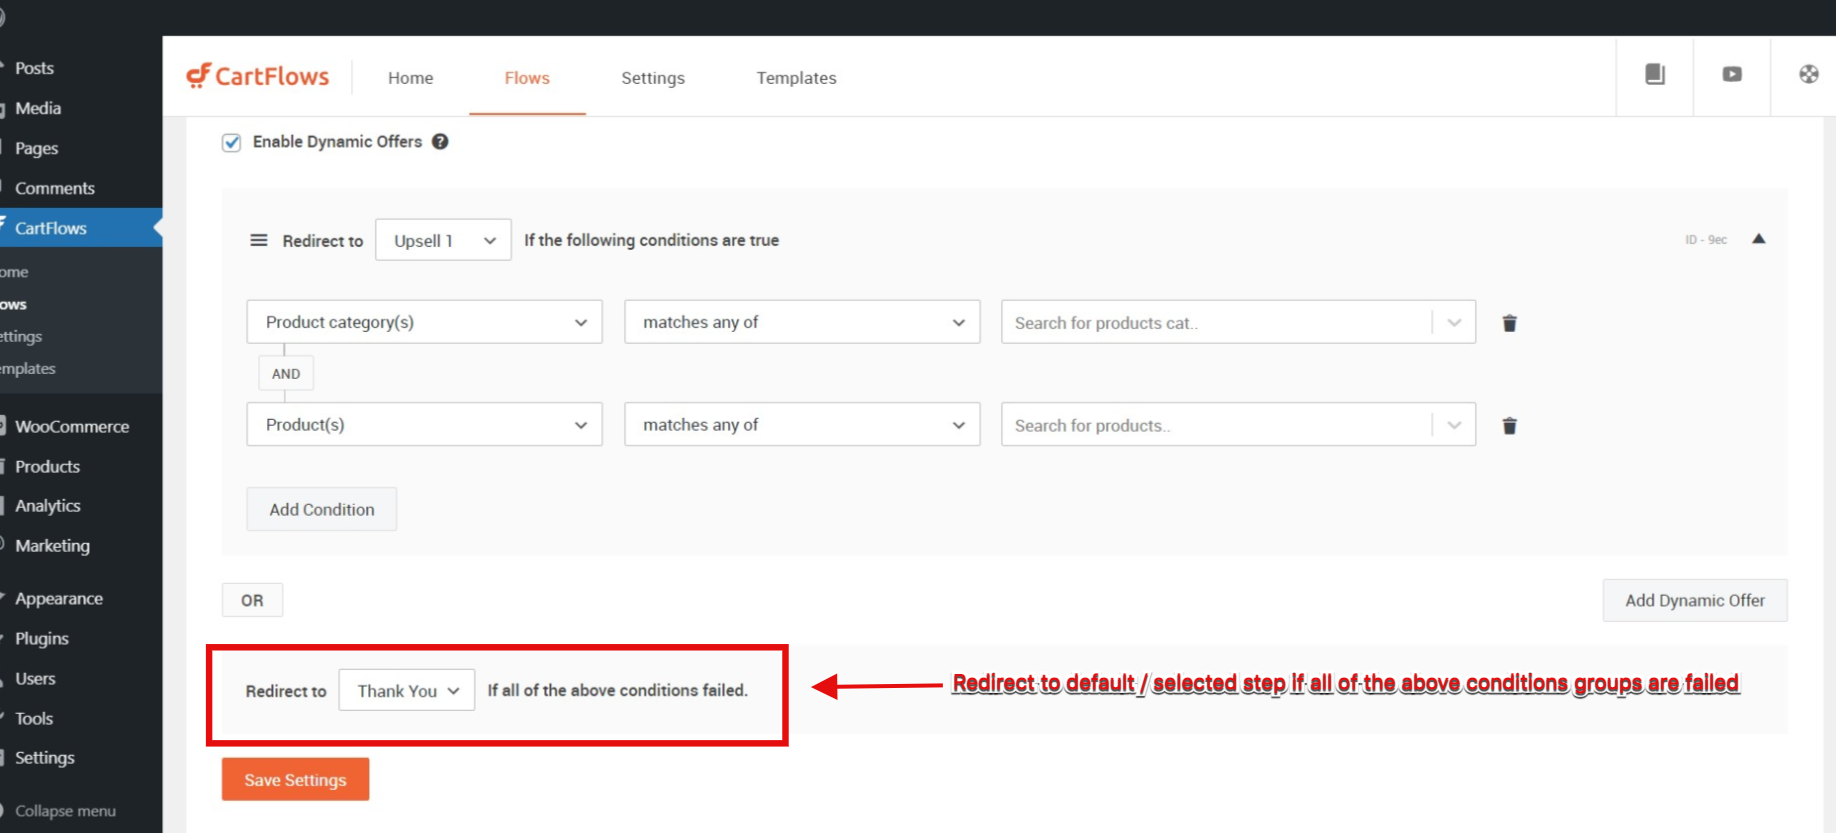Click the Add Dynamic Offer button
Viewport: 1836px width, 833px height.
pyautogui.click(x=1694, y=601)
